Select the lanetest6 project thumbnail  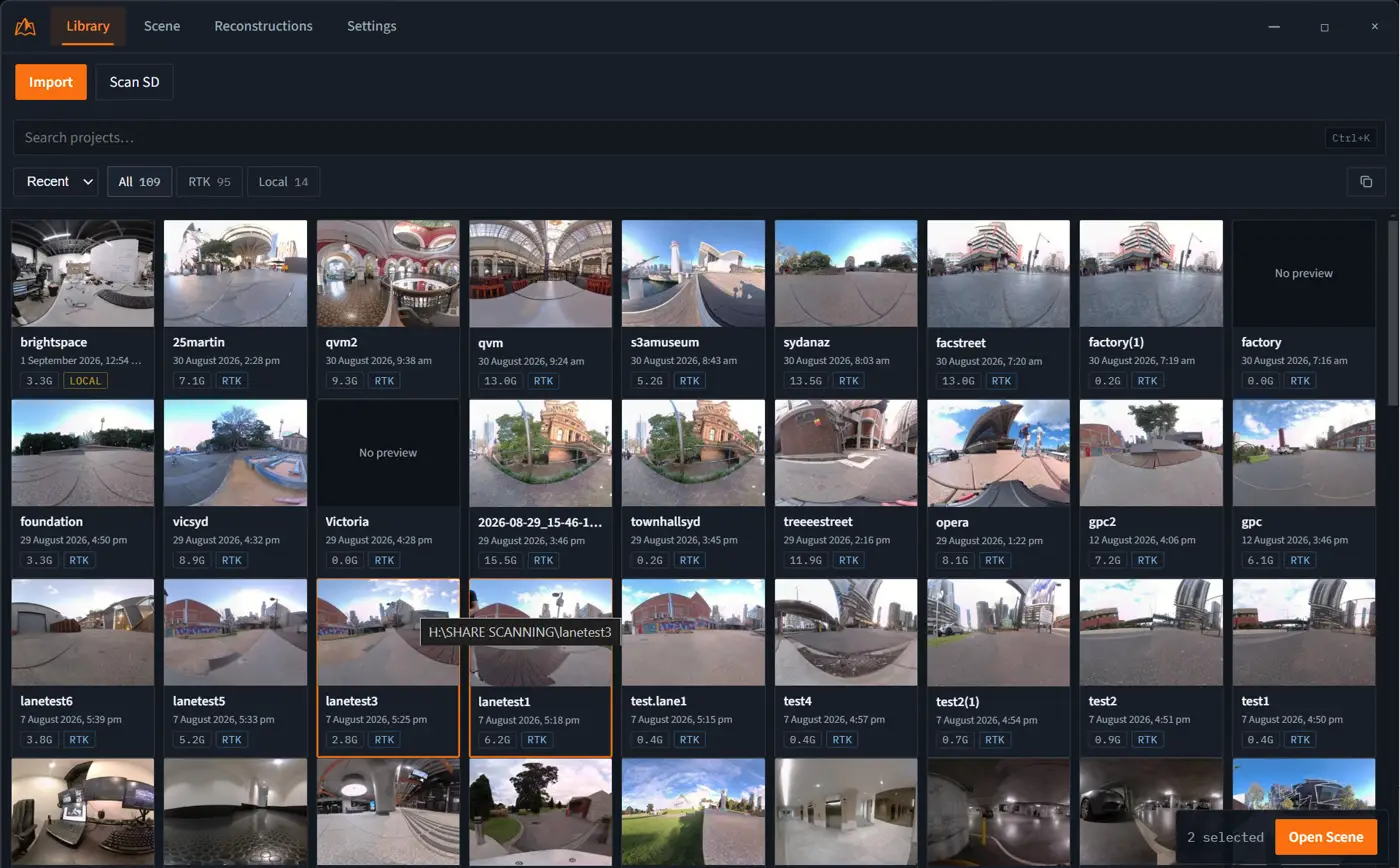tap(83, 633)
